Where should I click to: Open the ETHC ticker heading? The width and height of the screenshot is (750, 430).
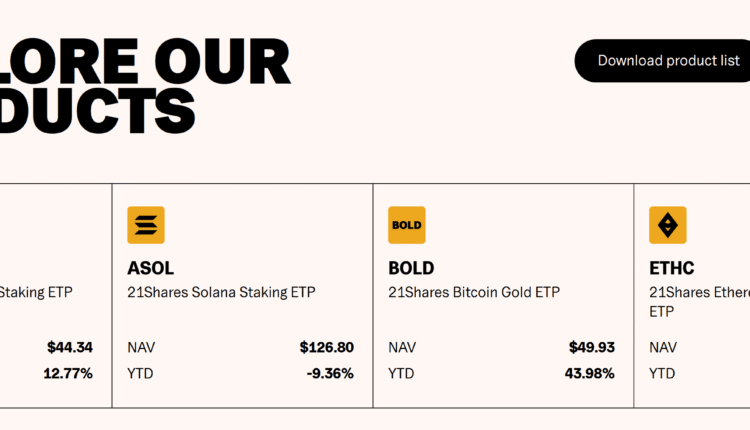coord(672,268)
